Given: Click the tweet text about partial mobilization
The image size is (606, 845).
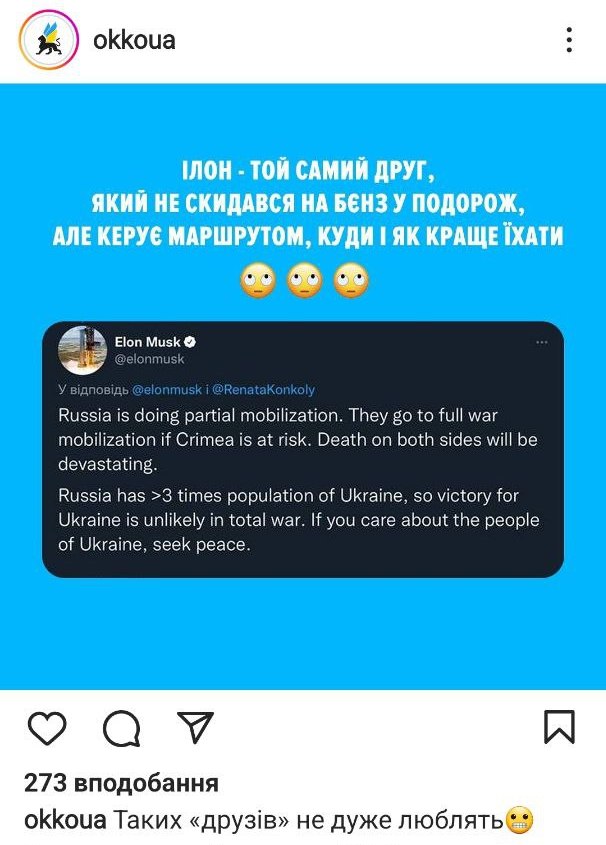Looking at the screenshot, I should click(x=298, y=439).
